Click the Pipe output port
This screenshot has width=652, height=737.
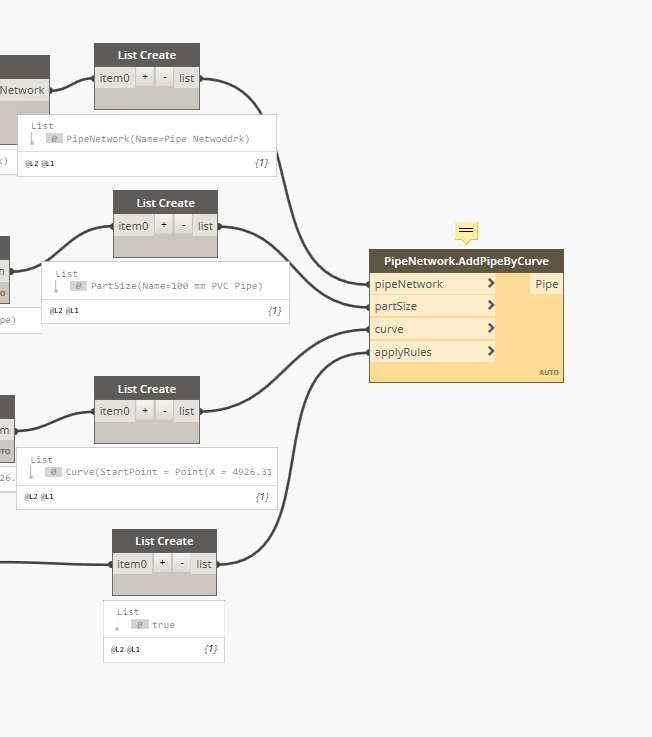pyautogui.click(x=547, y=284)
